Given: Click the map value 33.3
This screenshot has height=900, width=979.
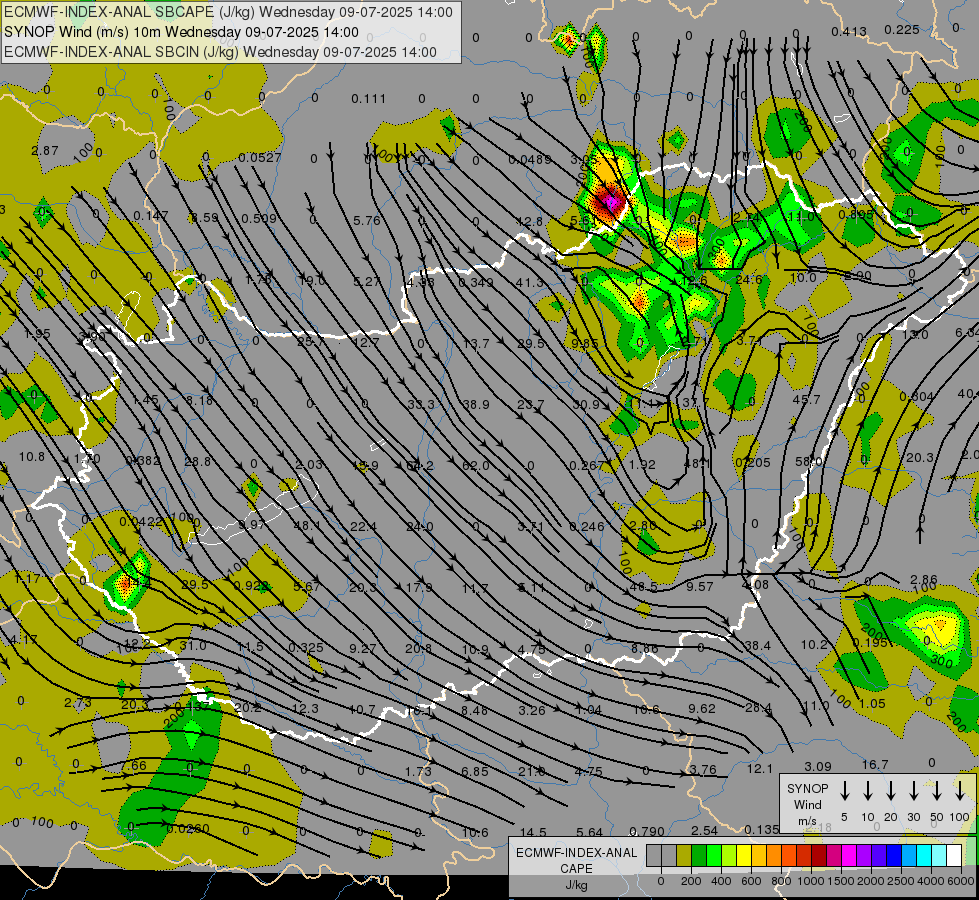Looking at the screenshot, I should (x=421, y=405).
